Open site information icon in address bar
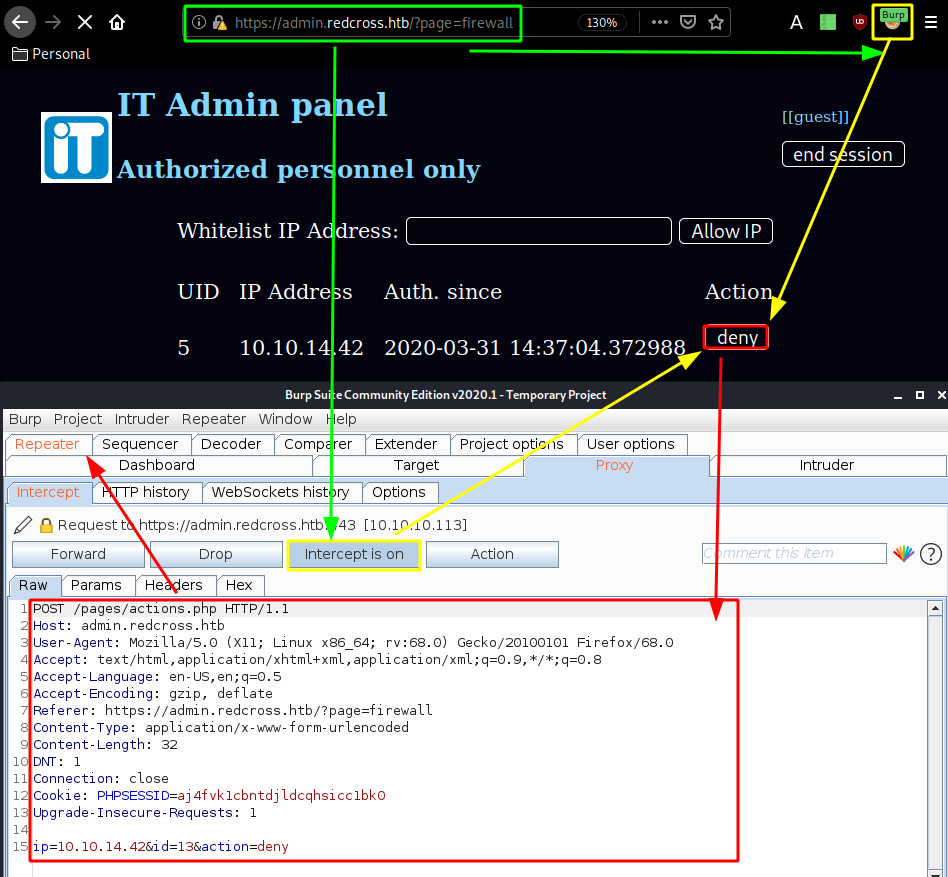 (x=198, y=22)
